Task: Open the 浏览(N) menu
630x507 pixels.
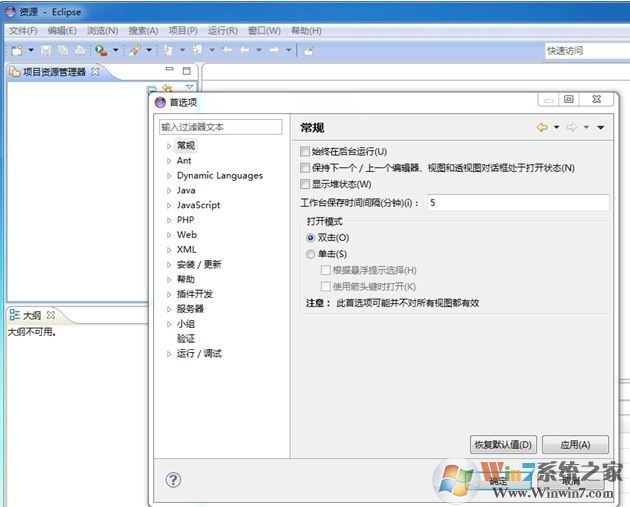Action: point(102,31)
